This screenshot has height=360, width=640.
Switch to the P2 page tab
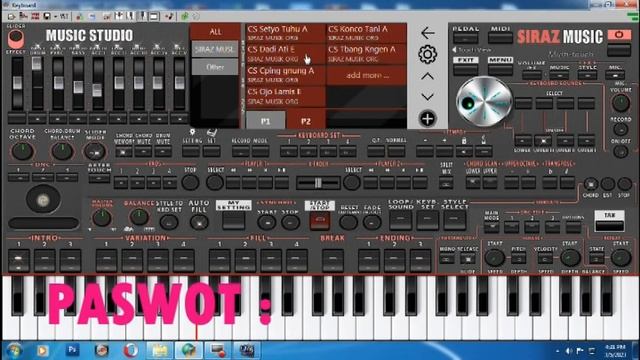(x=306, y=121)
